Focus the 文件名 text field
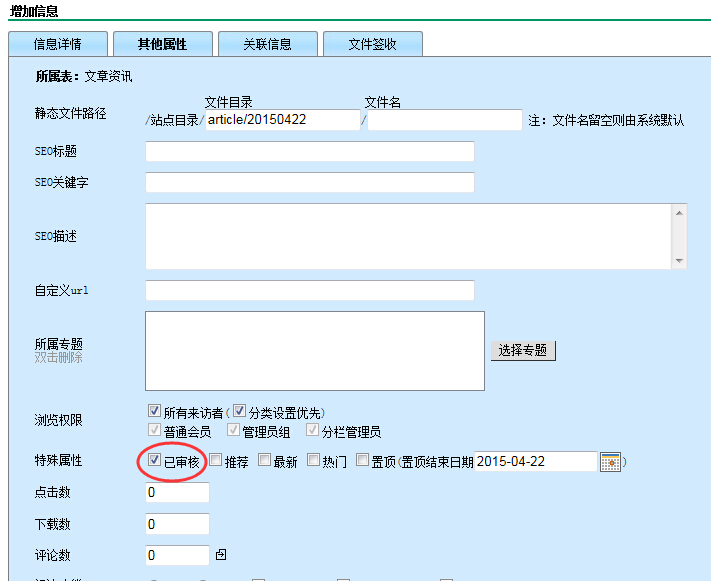This screenshot has height=581, width=711. [x=445, y=120]
